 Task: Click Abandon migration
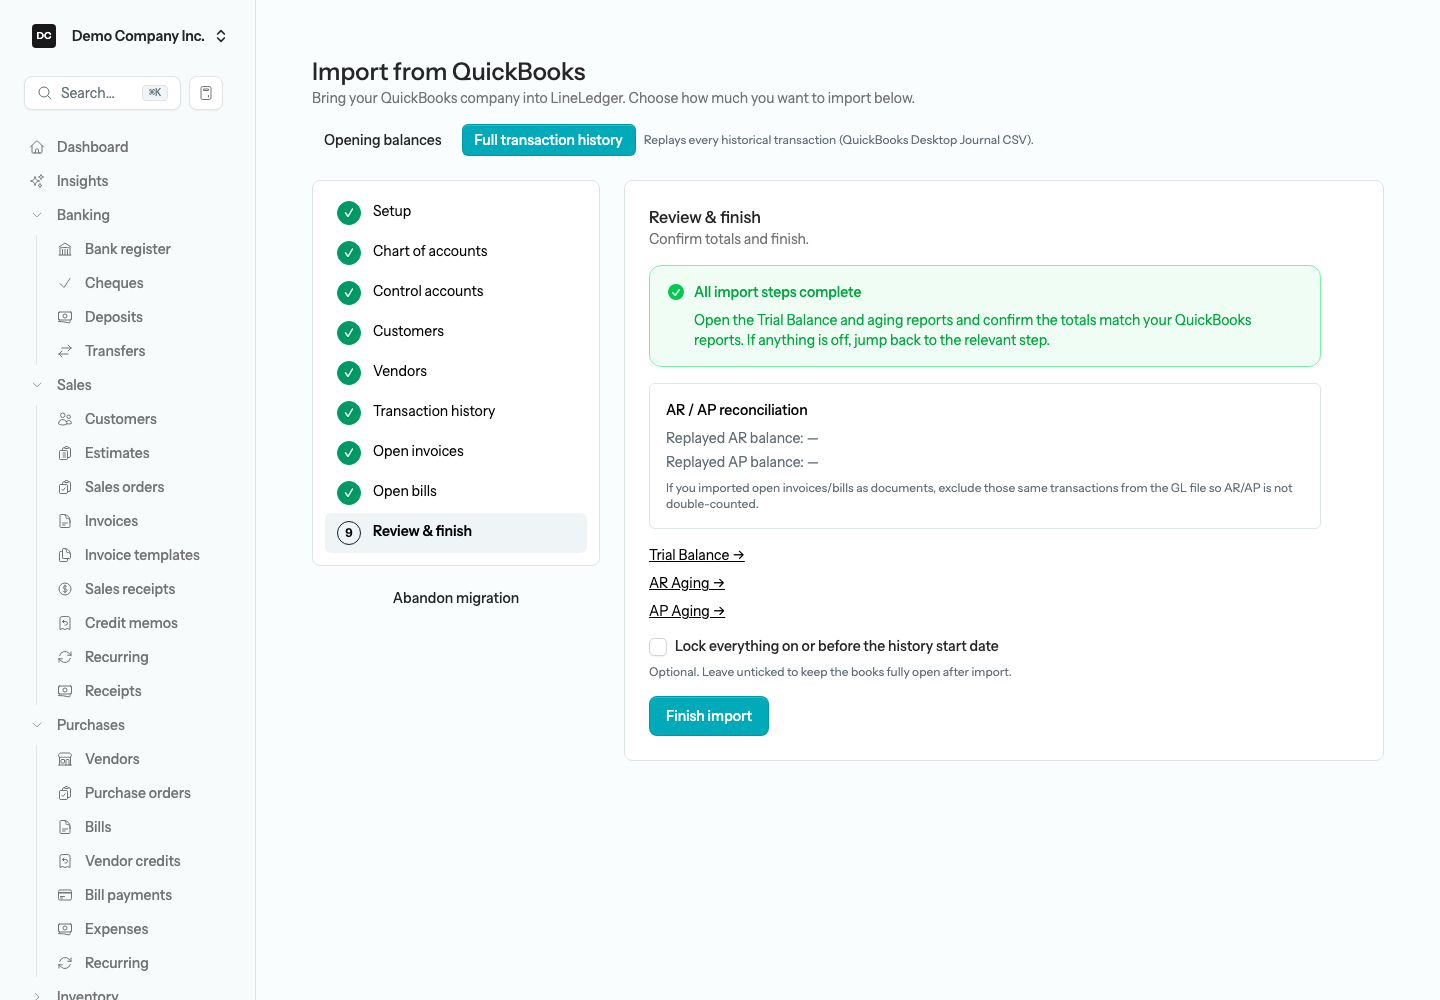coord(456,598)
